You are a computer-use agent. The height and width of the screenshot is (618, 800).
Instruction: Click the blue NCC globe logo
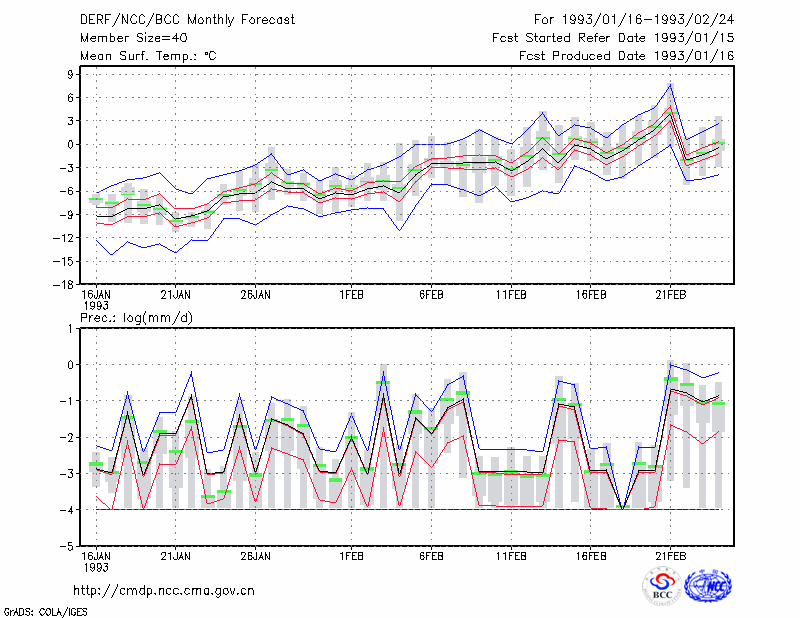coord(708,586)
